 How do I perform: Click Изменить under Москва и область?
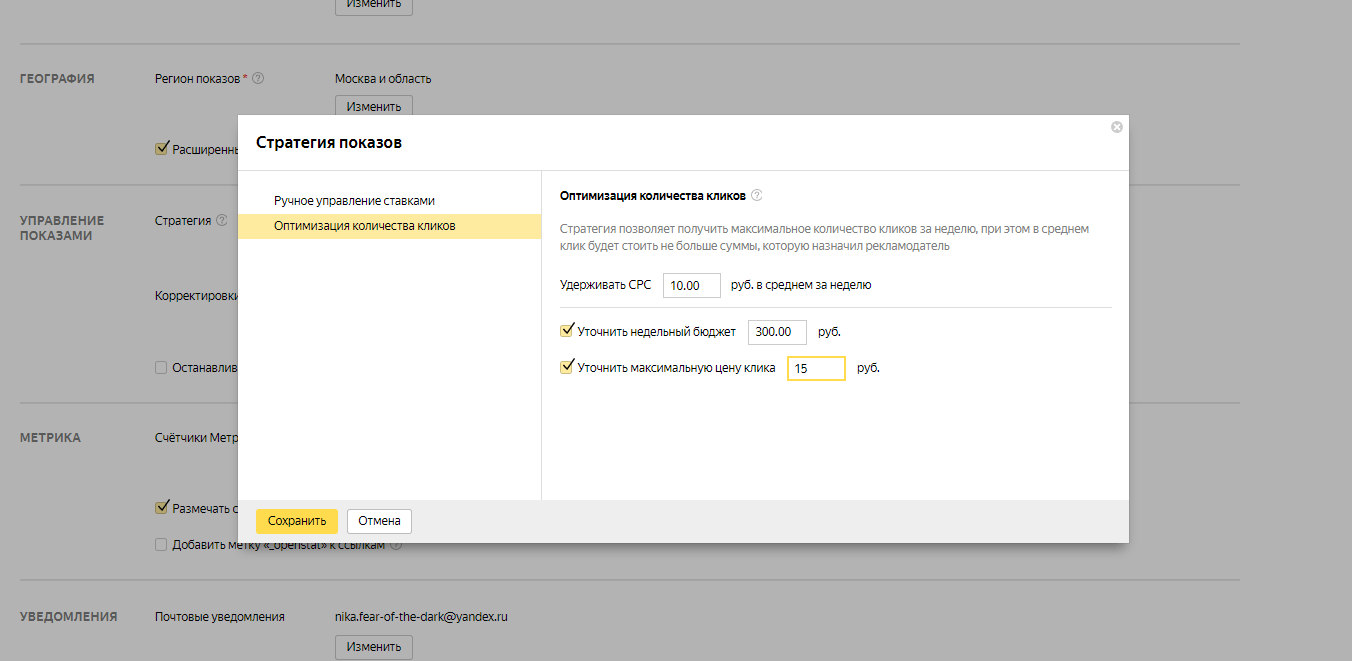[373, 106]
